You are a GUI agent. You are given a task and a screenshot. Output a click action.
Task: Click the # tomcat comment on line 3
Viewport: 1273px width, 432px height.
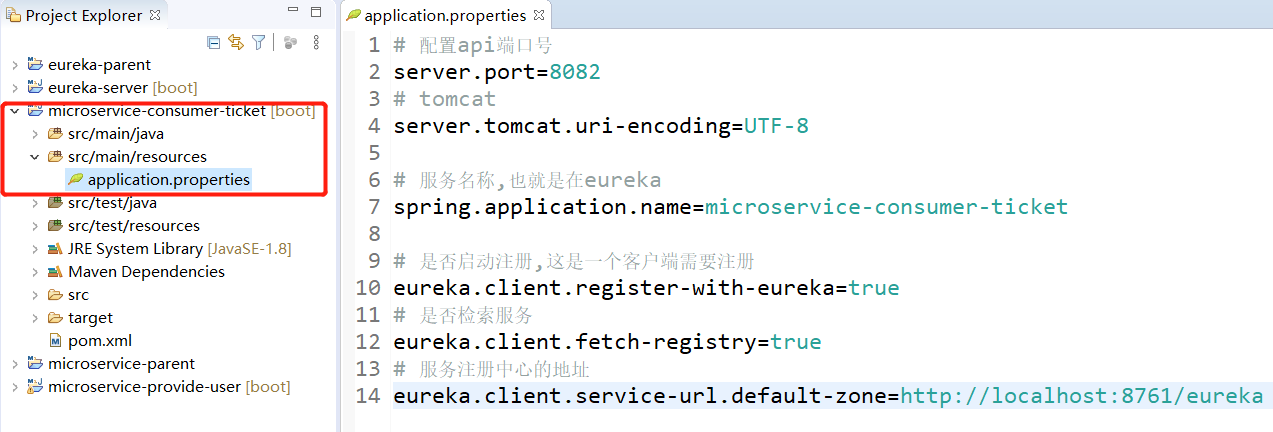point(444,99)
